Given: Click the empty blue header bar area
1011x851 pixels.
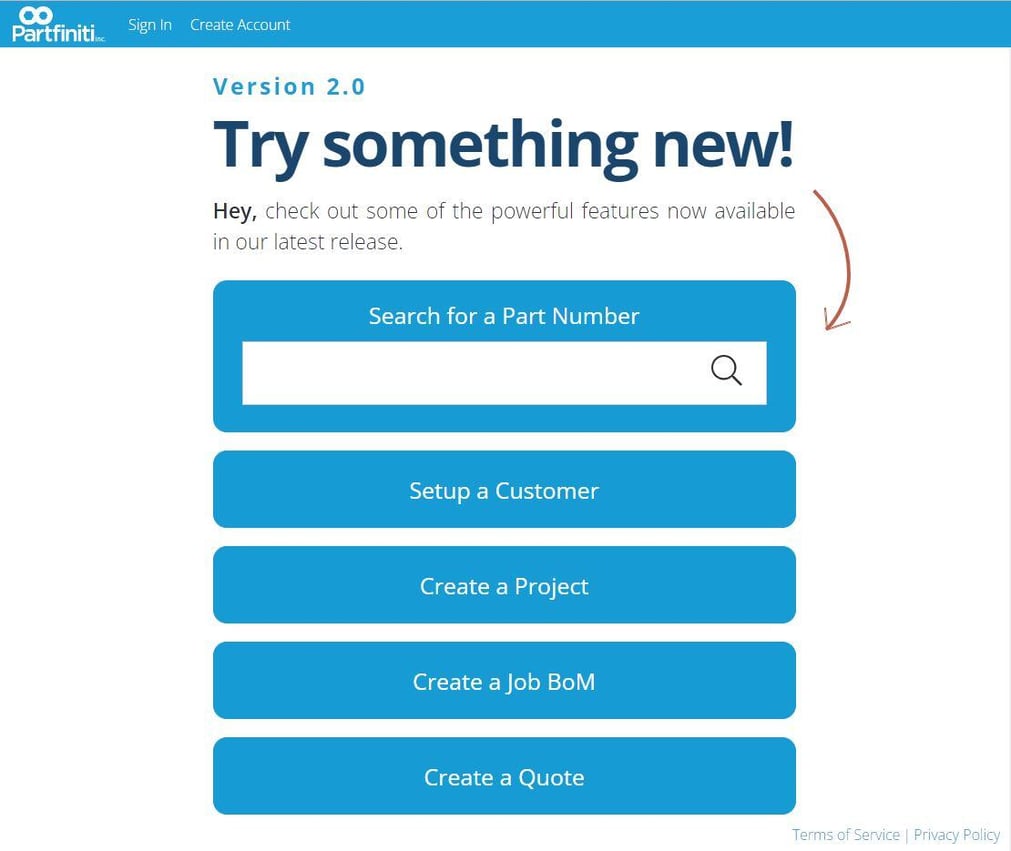Looking at the screenshot, I should pos(645,24).
